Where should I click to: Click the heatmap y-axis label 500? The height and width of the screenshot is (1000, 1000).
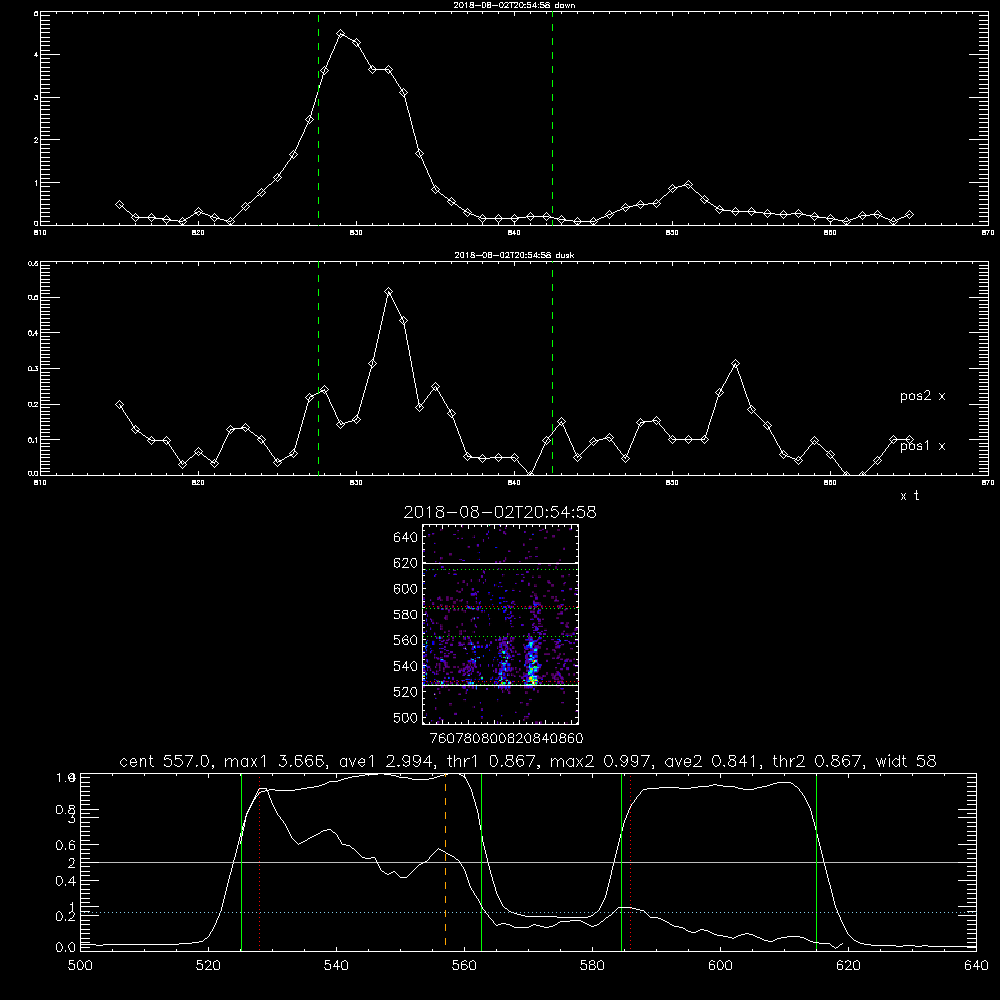tap(406, 717)
